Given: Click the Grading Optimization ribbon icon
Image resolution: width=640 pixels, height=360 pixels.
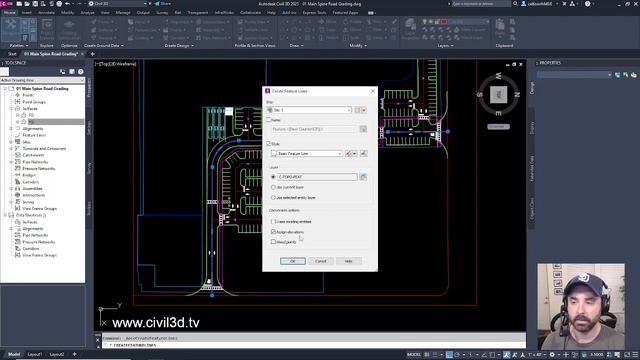Looking at the screenshot, I should (x=69, y=29).
